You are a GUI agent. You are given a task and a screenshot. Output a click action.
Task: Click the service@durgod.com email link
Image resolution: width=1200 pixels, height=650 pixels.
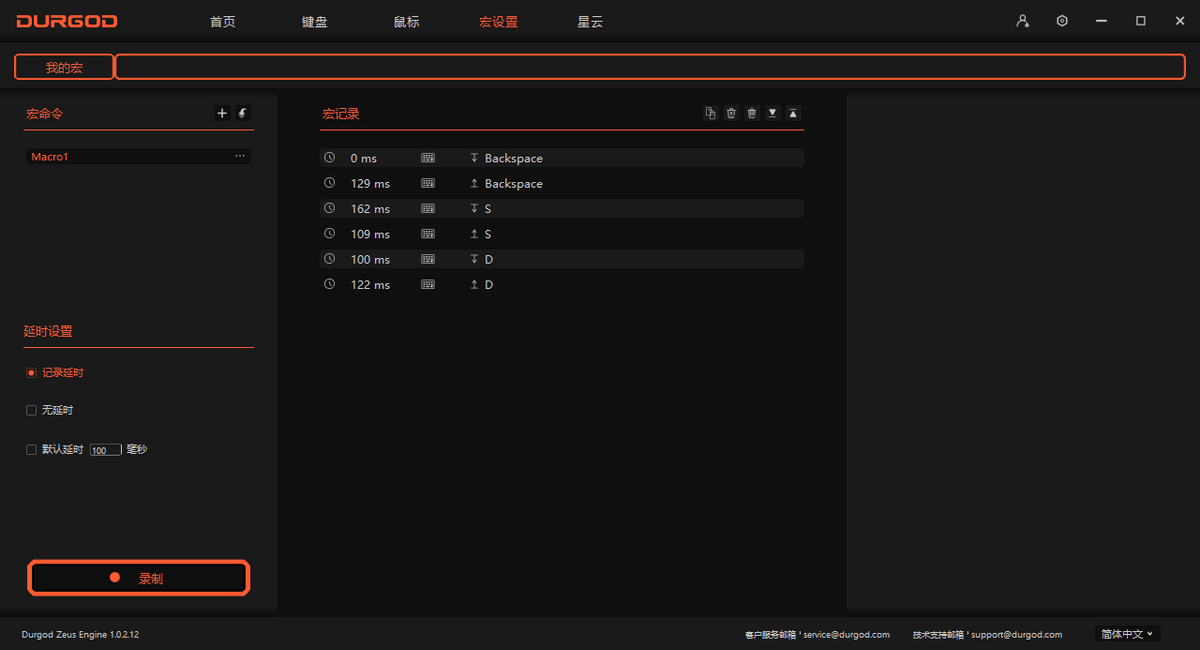pos(846,634)
